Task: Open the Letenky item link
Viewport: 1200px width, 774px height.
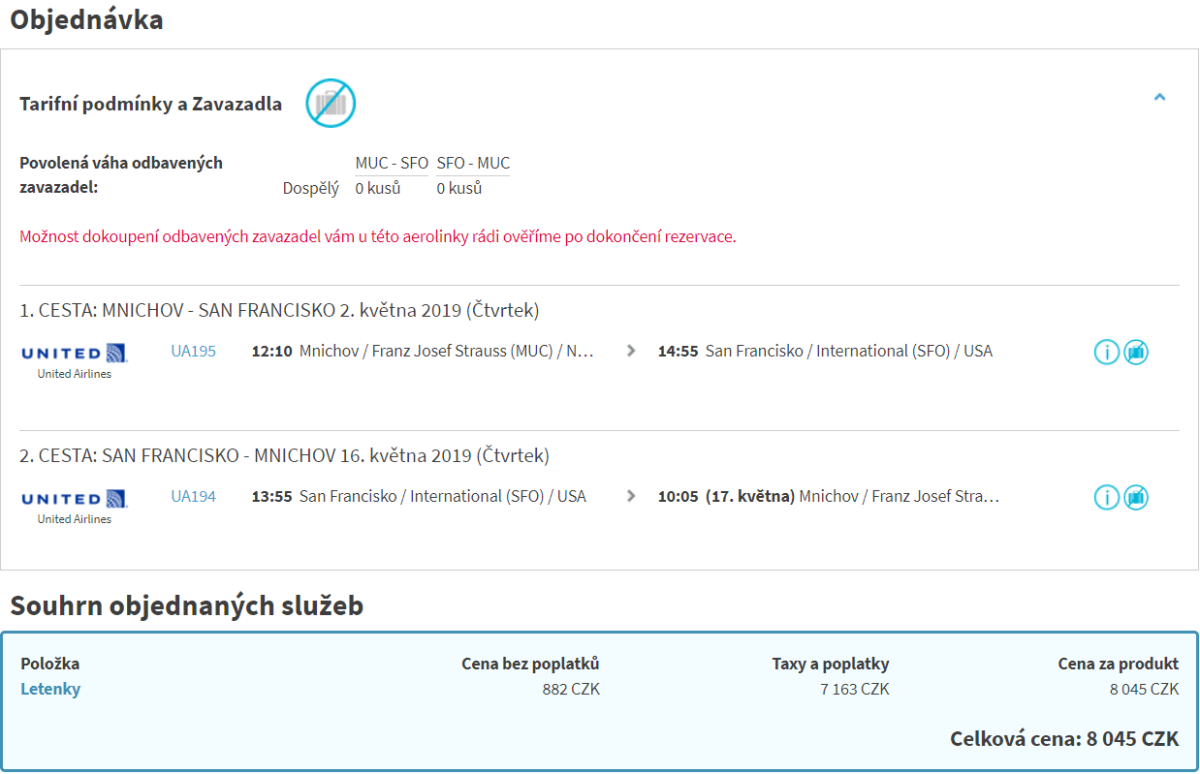Action: click(50, 689)
